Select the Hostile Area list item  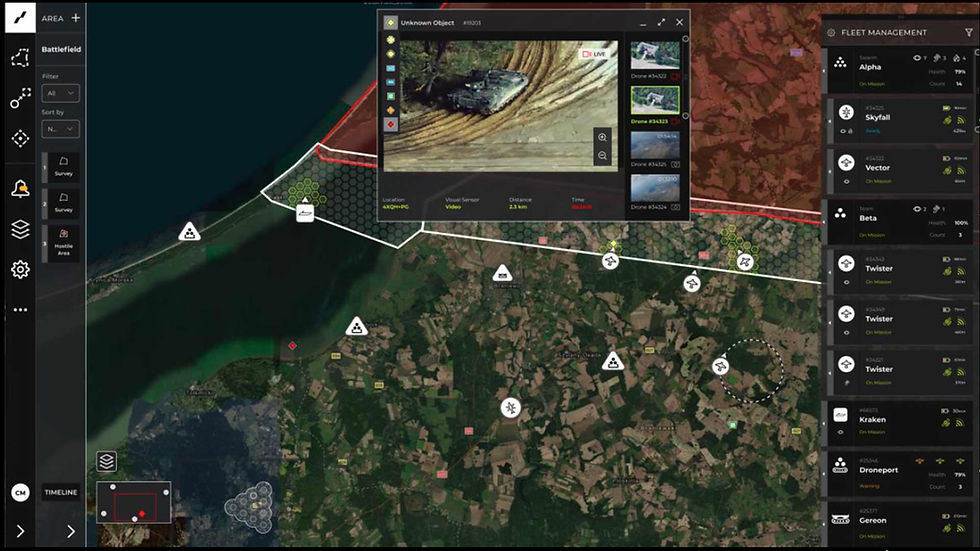click(63, 242)
